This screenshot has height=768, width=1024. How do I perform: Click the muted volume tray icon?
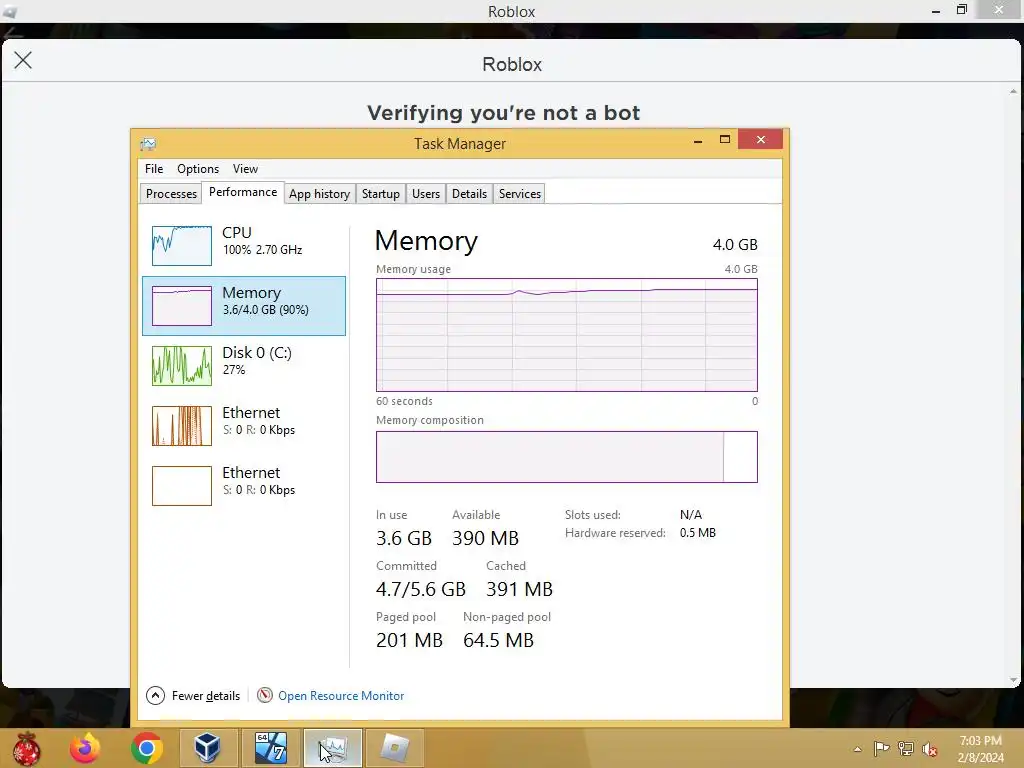(x=929, y=749)
